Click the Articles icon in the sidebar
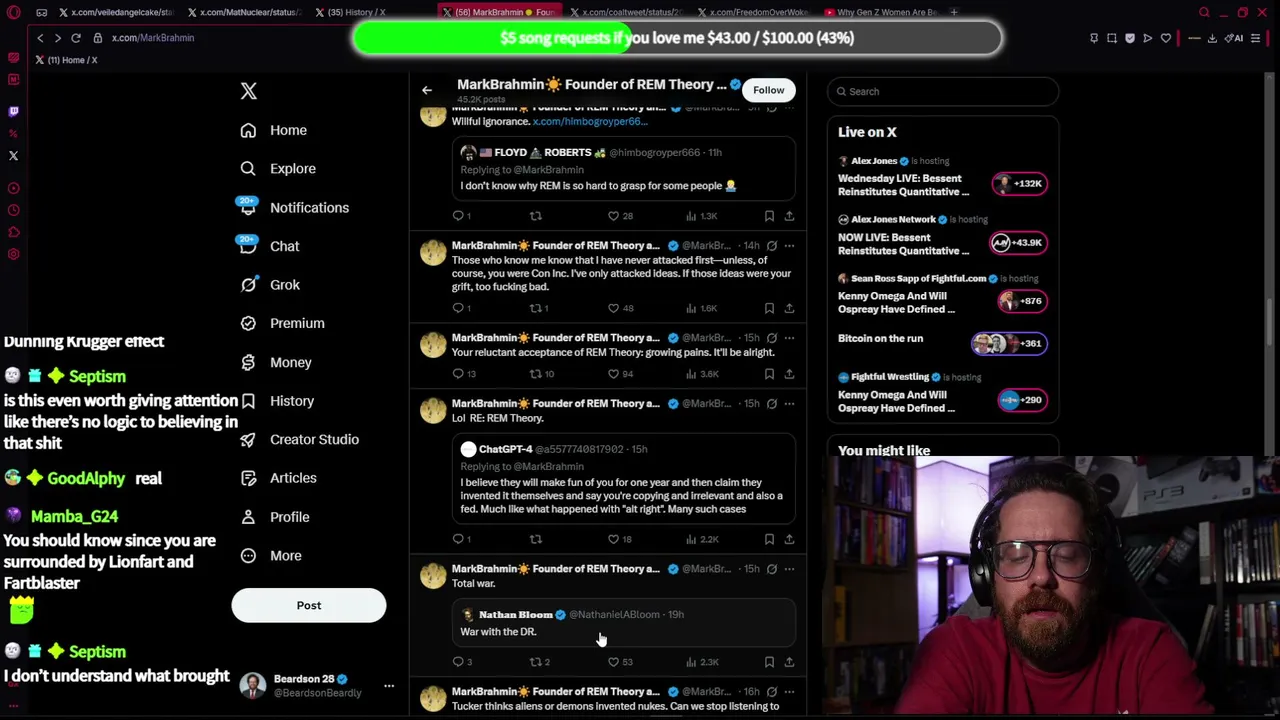This screenshot has height=720, width=1280. (248, 478)
